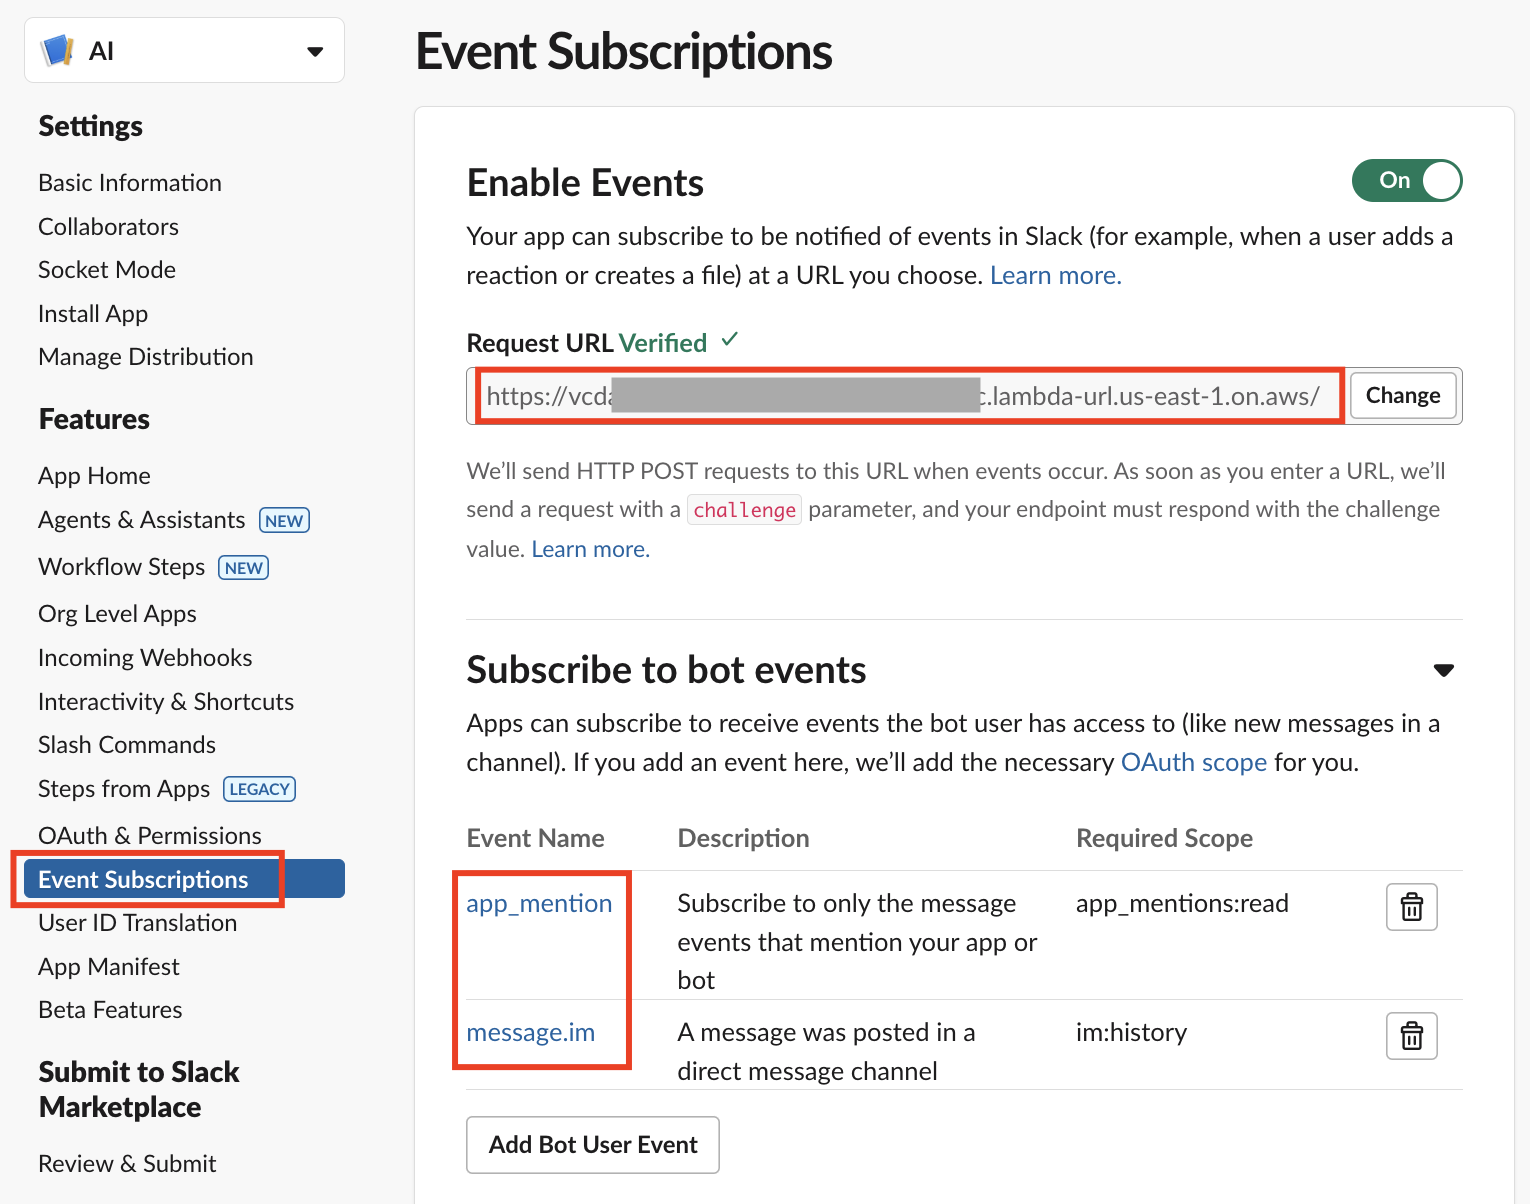
Task: Open the App Manifest page
Action: coord(108,966)
